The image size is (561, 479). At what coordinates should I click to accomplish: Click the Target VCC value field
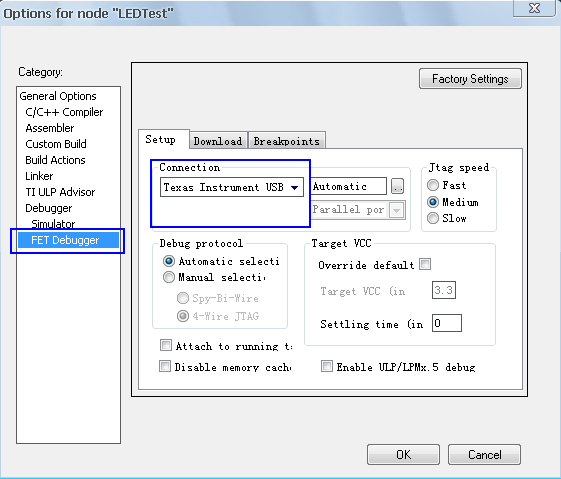[444, 290]
